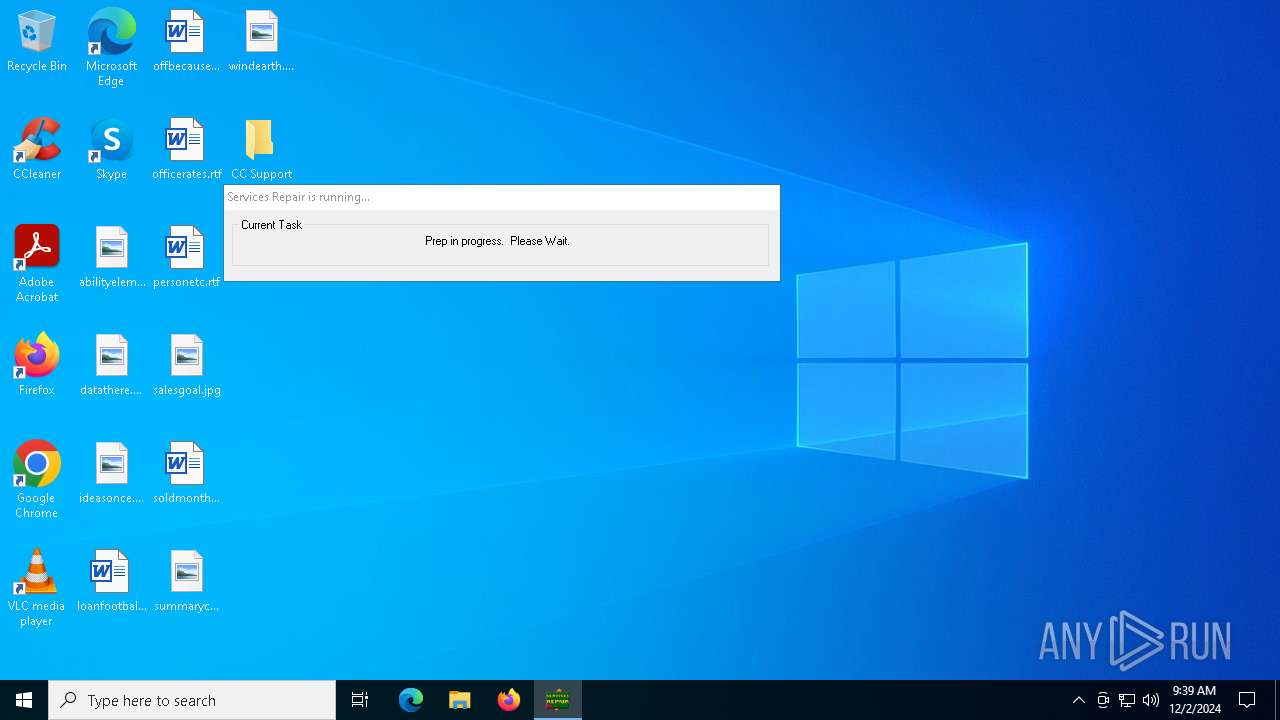
Task: Select the salesgoal.jpg file icon
Action: point(186,365)
